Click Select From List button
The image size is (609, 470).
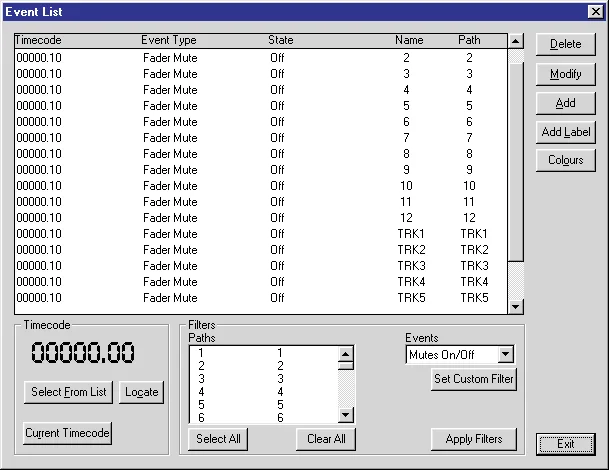68,392
